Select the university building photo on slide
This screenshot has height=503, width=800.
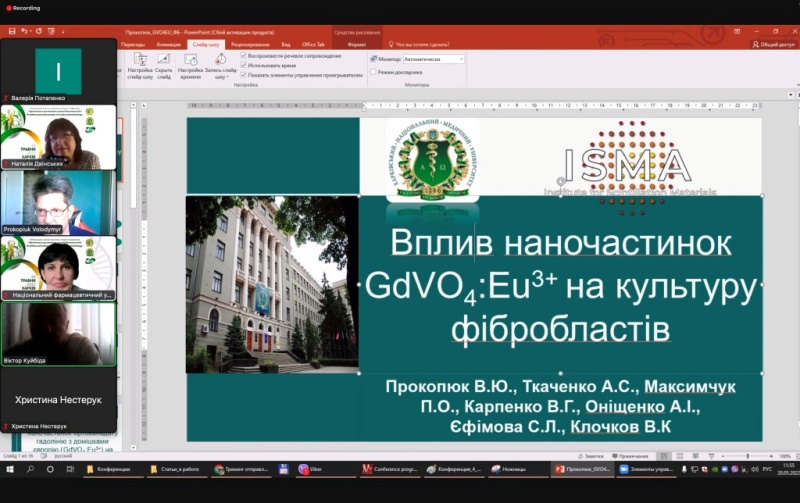(x=272, y=284)
